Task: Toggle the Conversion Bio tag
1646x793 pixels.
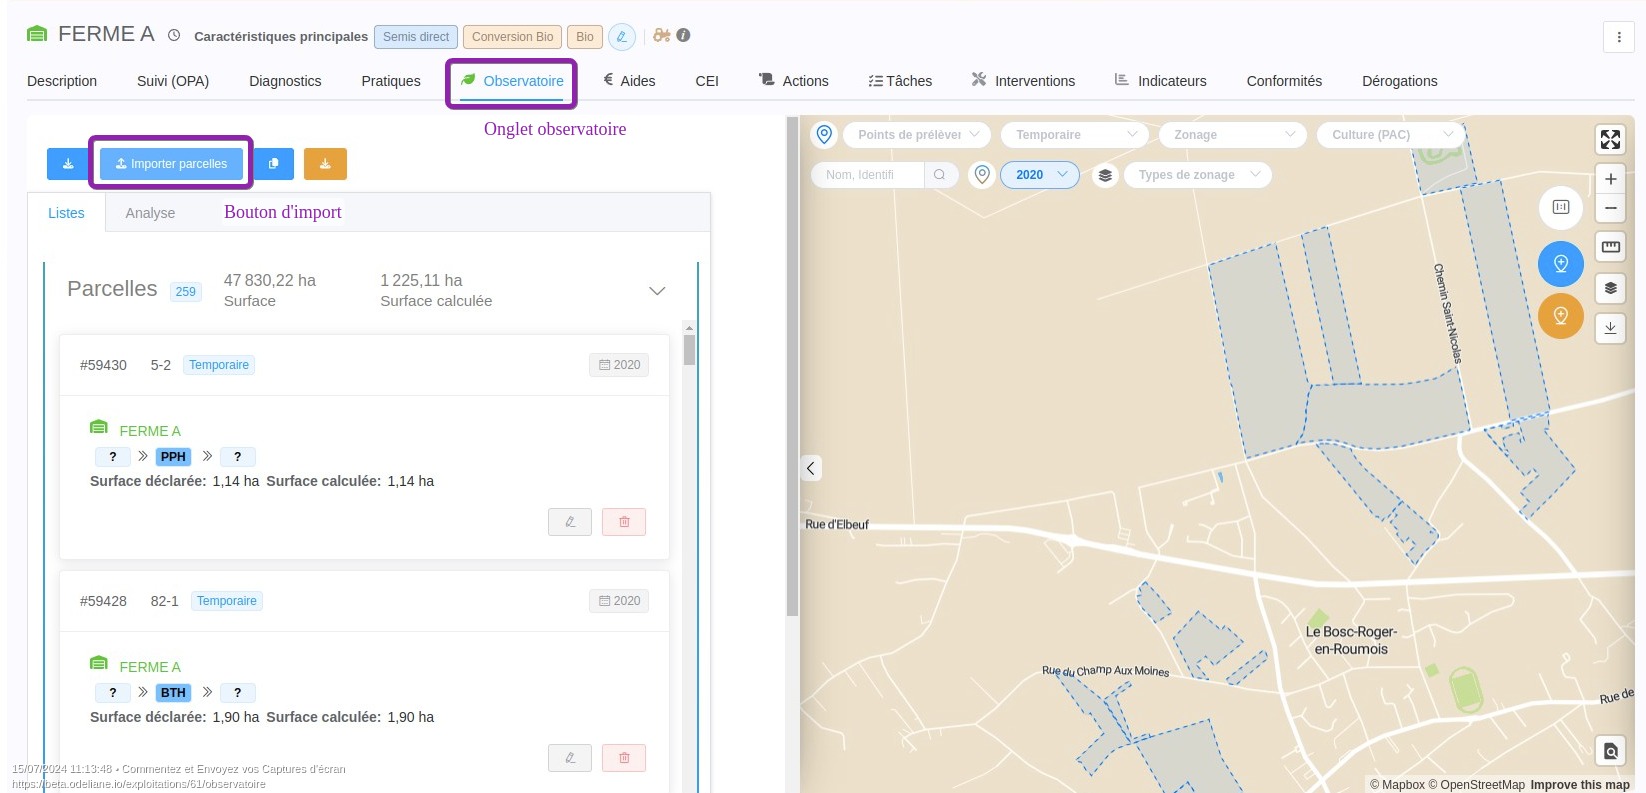Action: (x=512, y=37)
